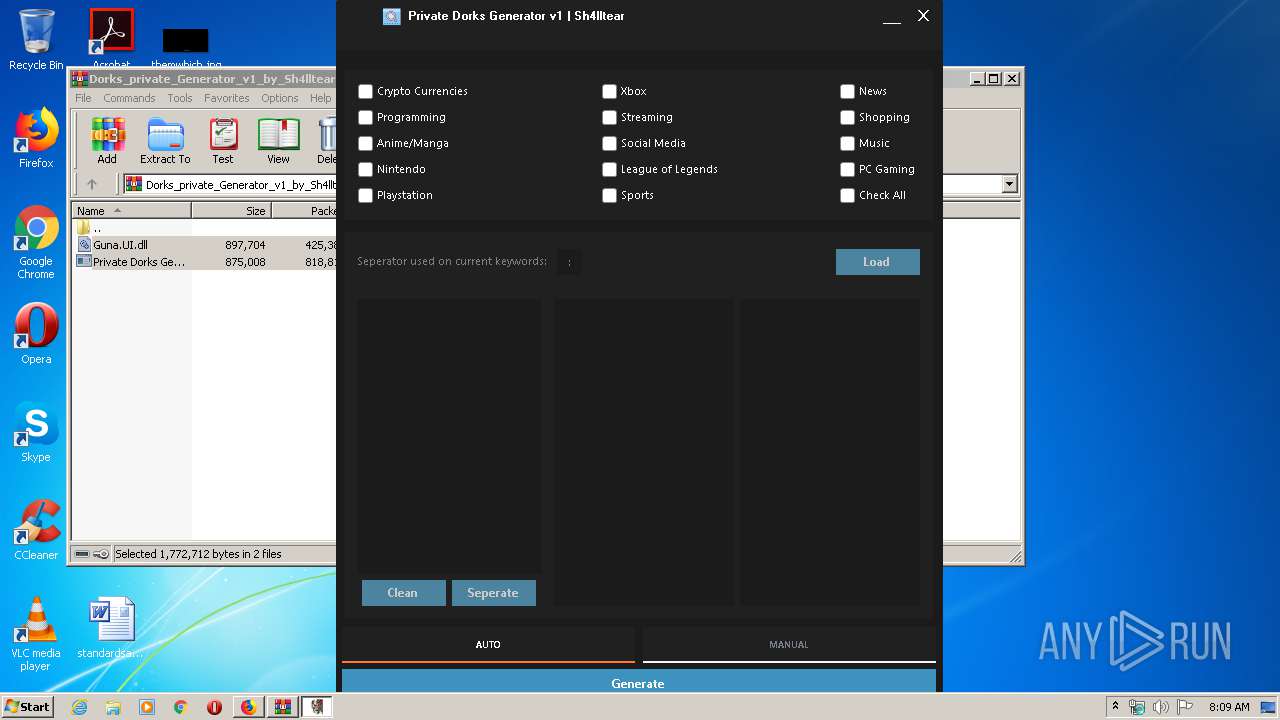1280x720 pixels.
Task: Open Windows Explorer folder taskbar icon
Action: [x=113, y=707]
